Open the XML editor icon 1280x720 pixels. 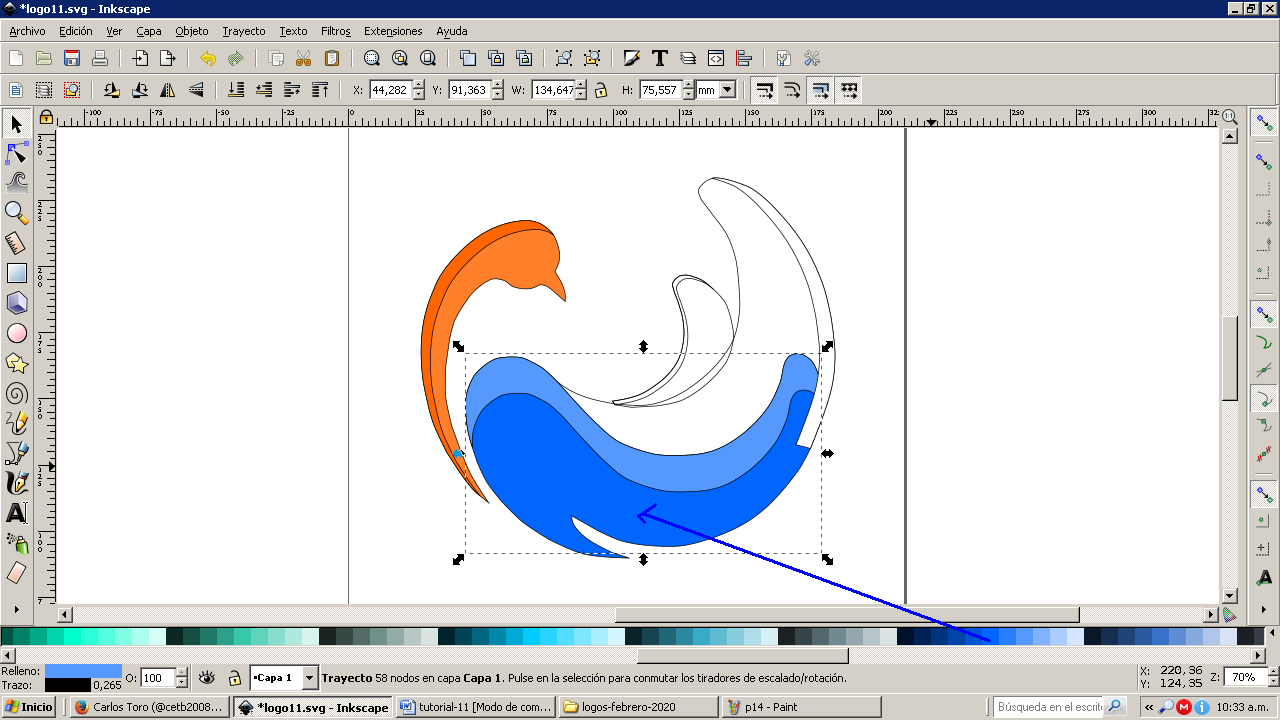716,58
